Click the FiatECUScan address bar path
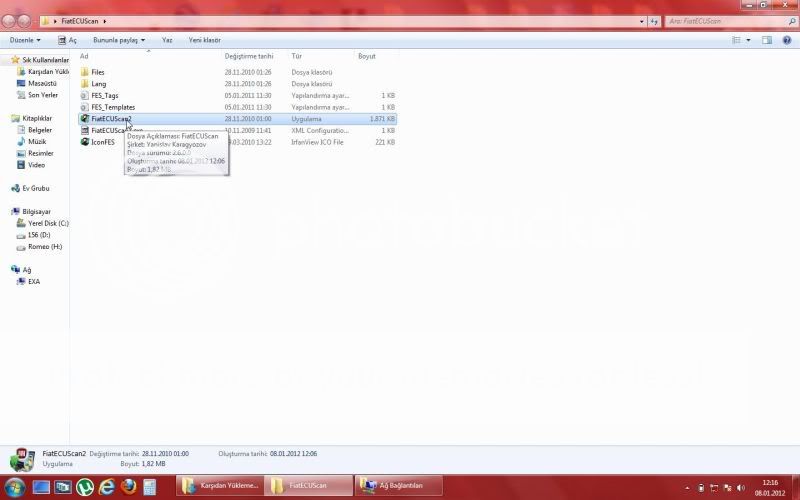 (x=80, y=21)
